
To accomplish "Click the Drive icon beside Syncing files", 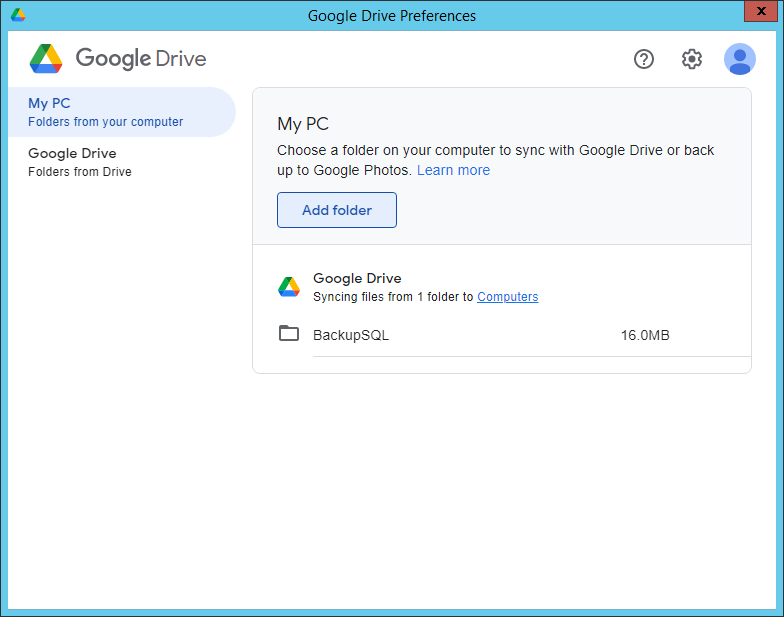I will tap(289, 287).
